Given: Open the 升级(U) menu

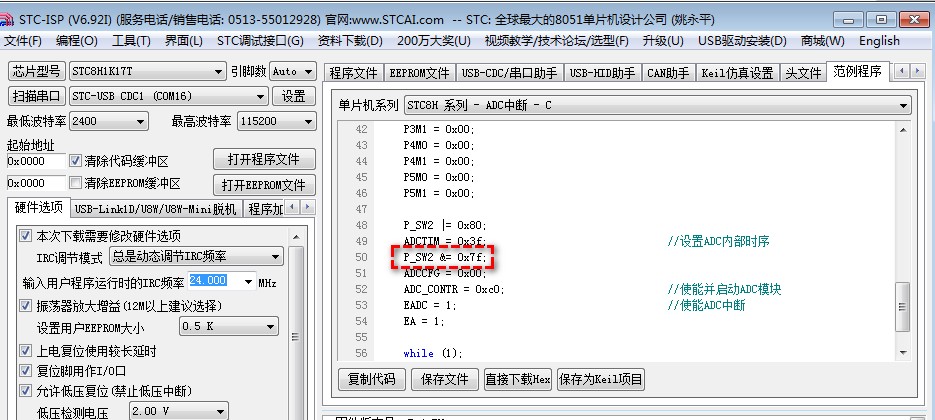Looking at the screenshot, I should [663, 41].
